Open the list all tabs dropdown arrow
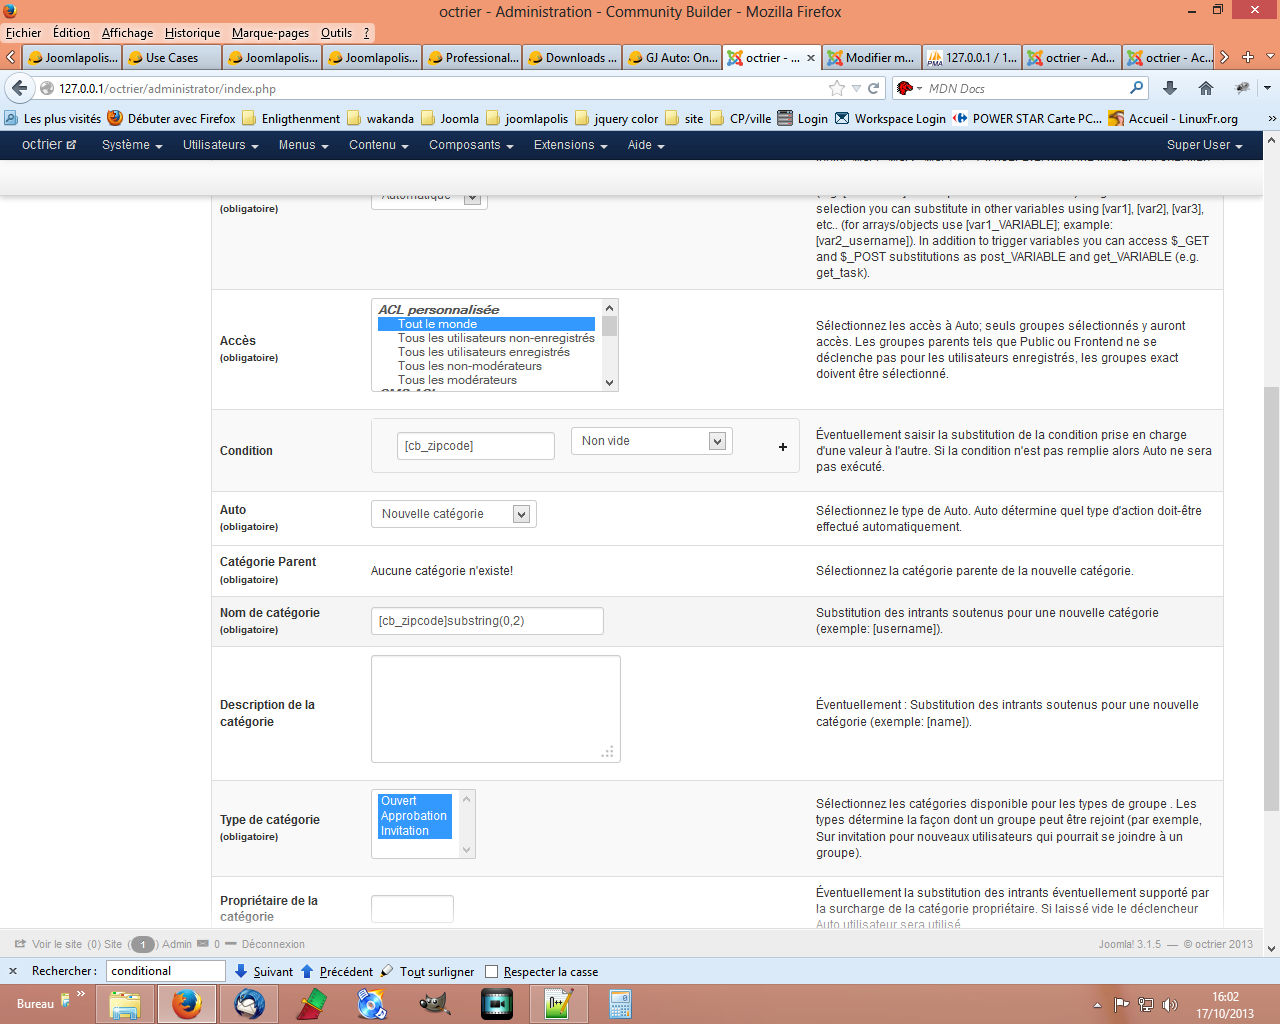Image resolution: width=1280 pixels, height=1024 pixels. coord(1271,57)
